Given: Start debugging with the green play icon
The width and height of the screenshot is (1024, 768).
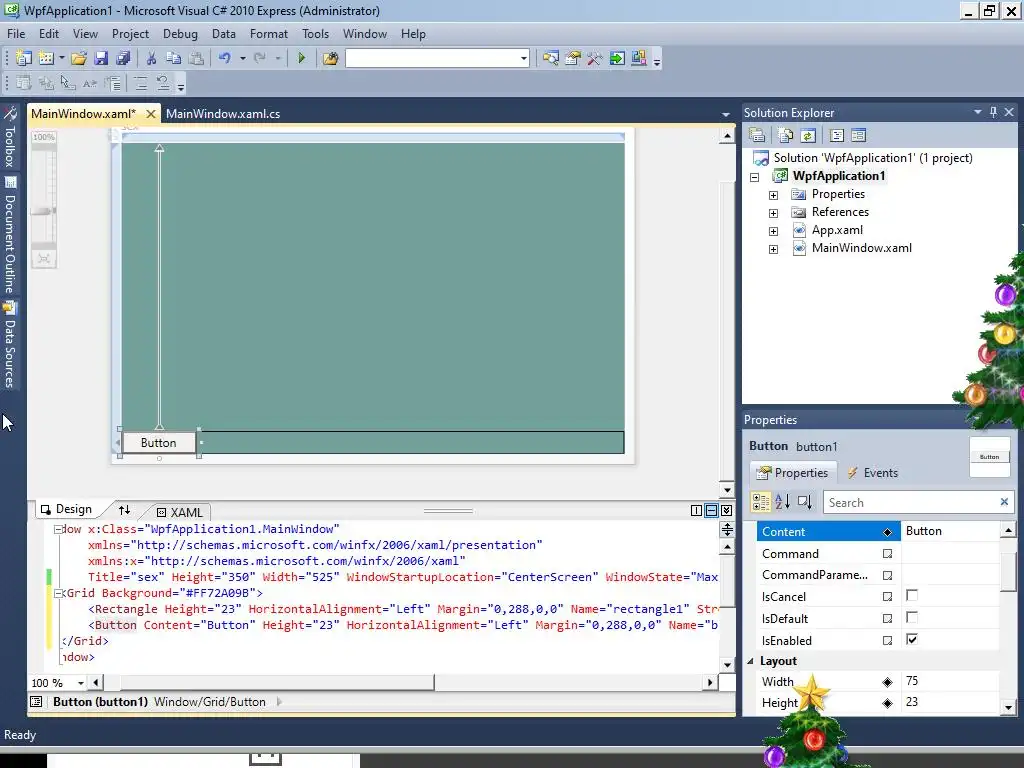Looking at the screenshot, I should point(301,58).
